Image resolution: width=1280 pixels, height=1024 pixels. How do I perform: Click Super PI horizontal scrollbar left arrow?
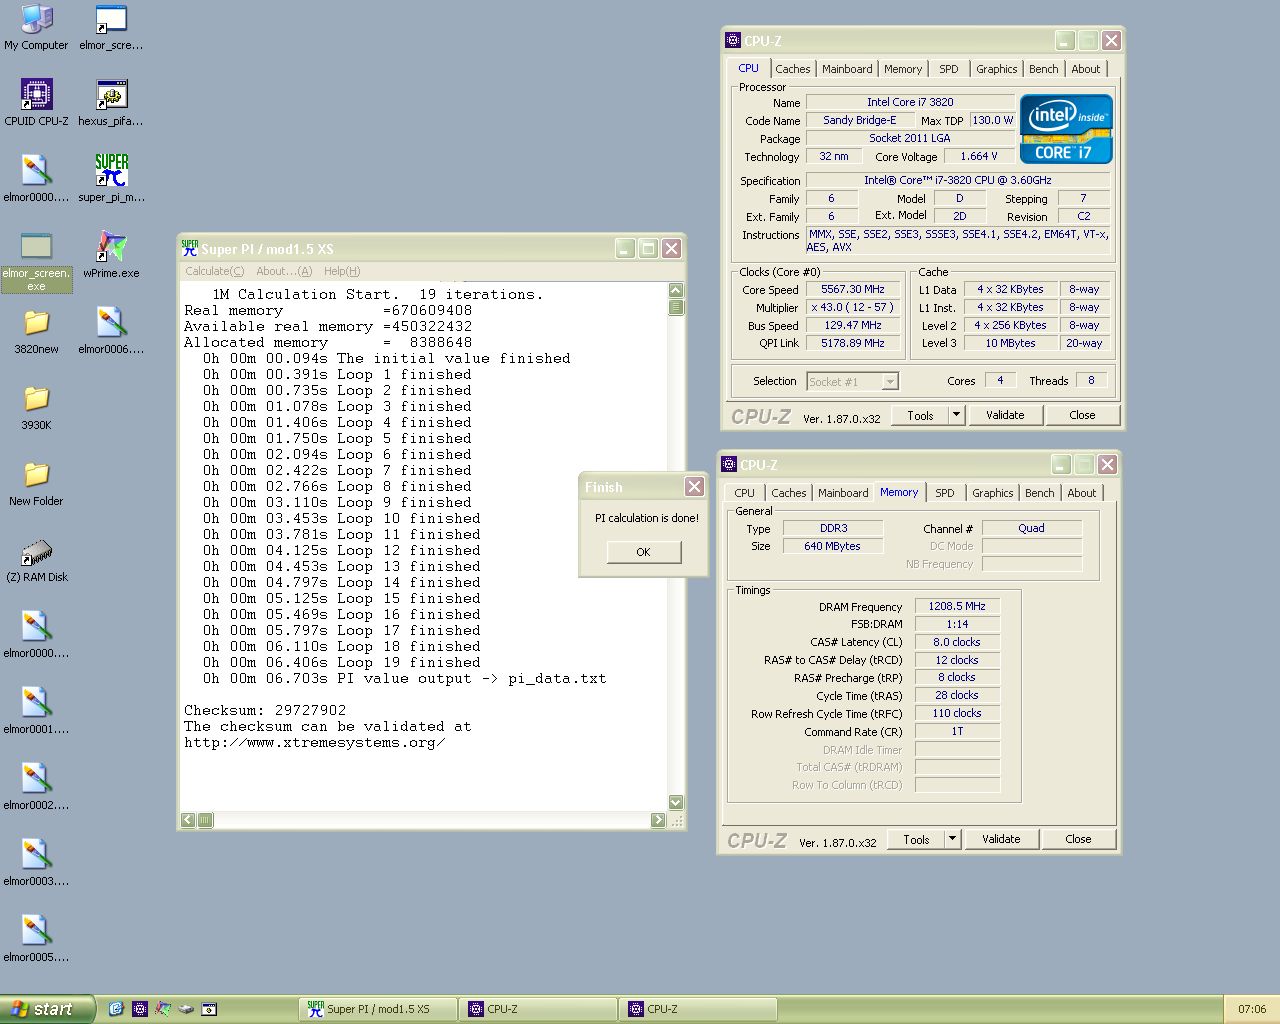(188, 820)
